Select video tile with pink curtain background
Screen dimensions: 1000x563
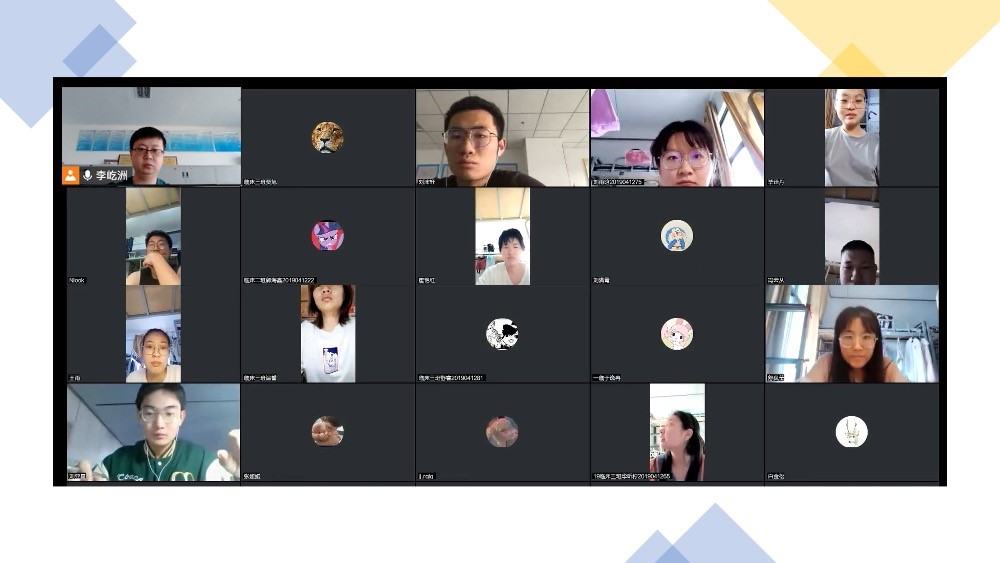tap(677, 137)
